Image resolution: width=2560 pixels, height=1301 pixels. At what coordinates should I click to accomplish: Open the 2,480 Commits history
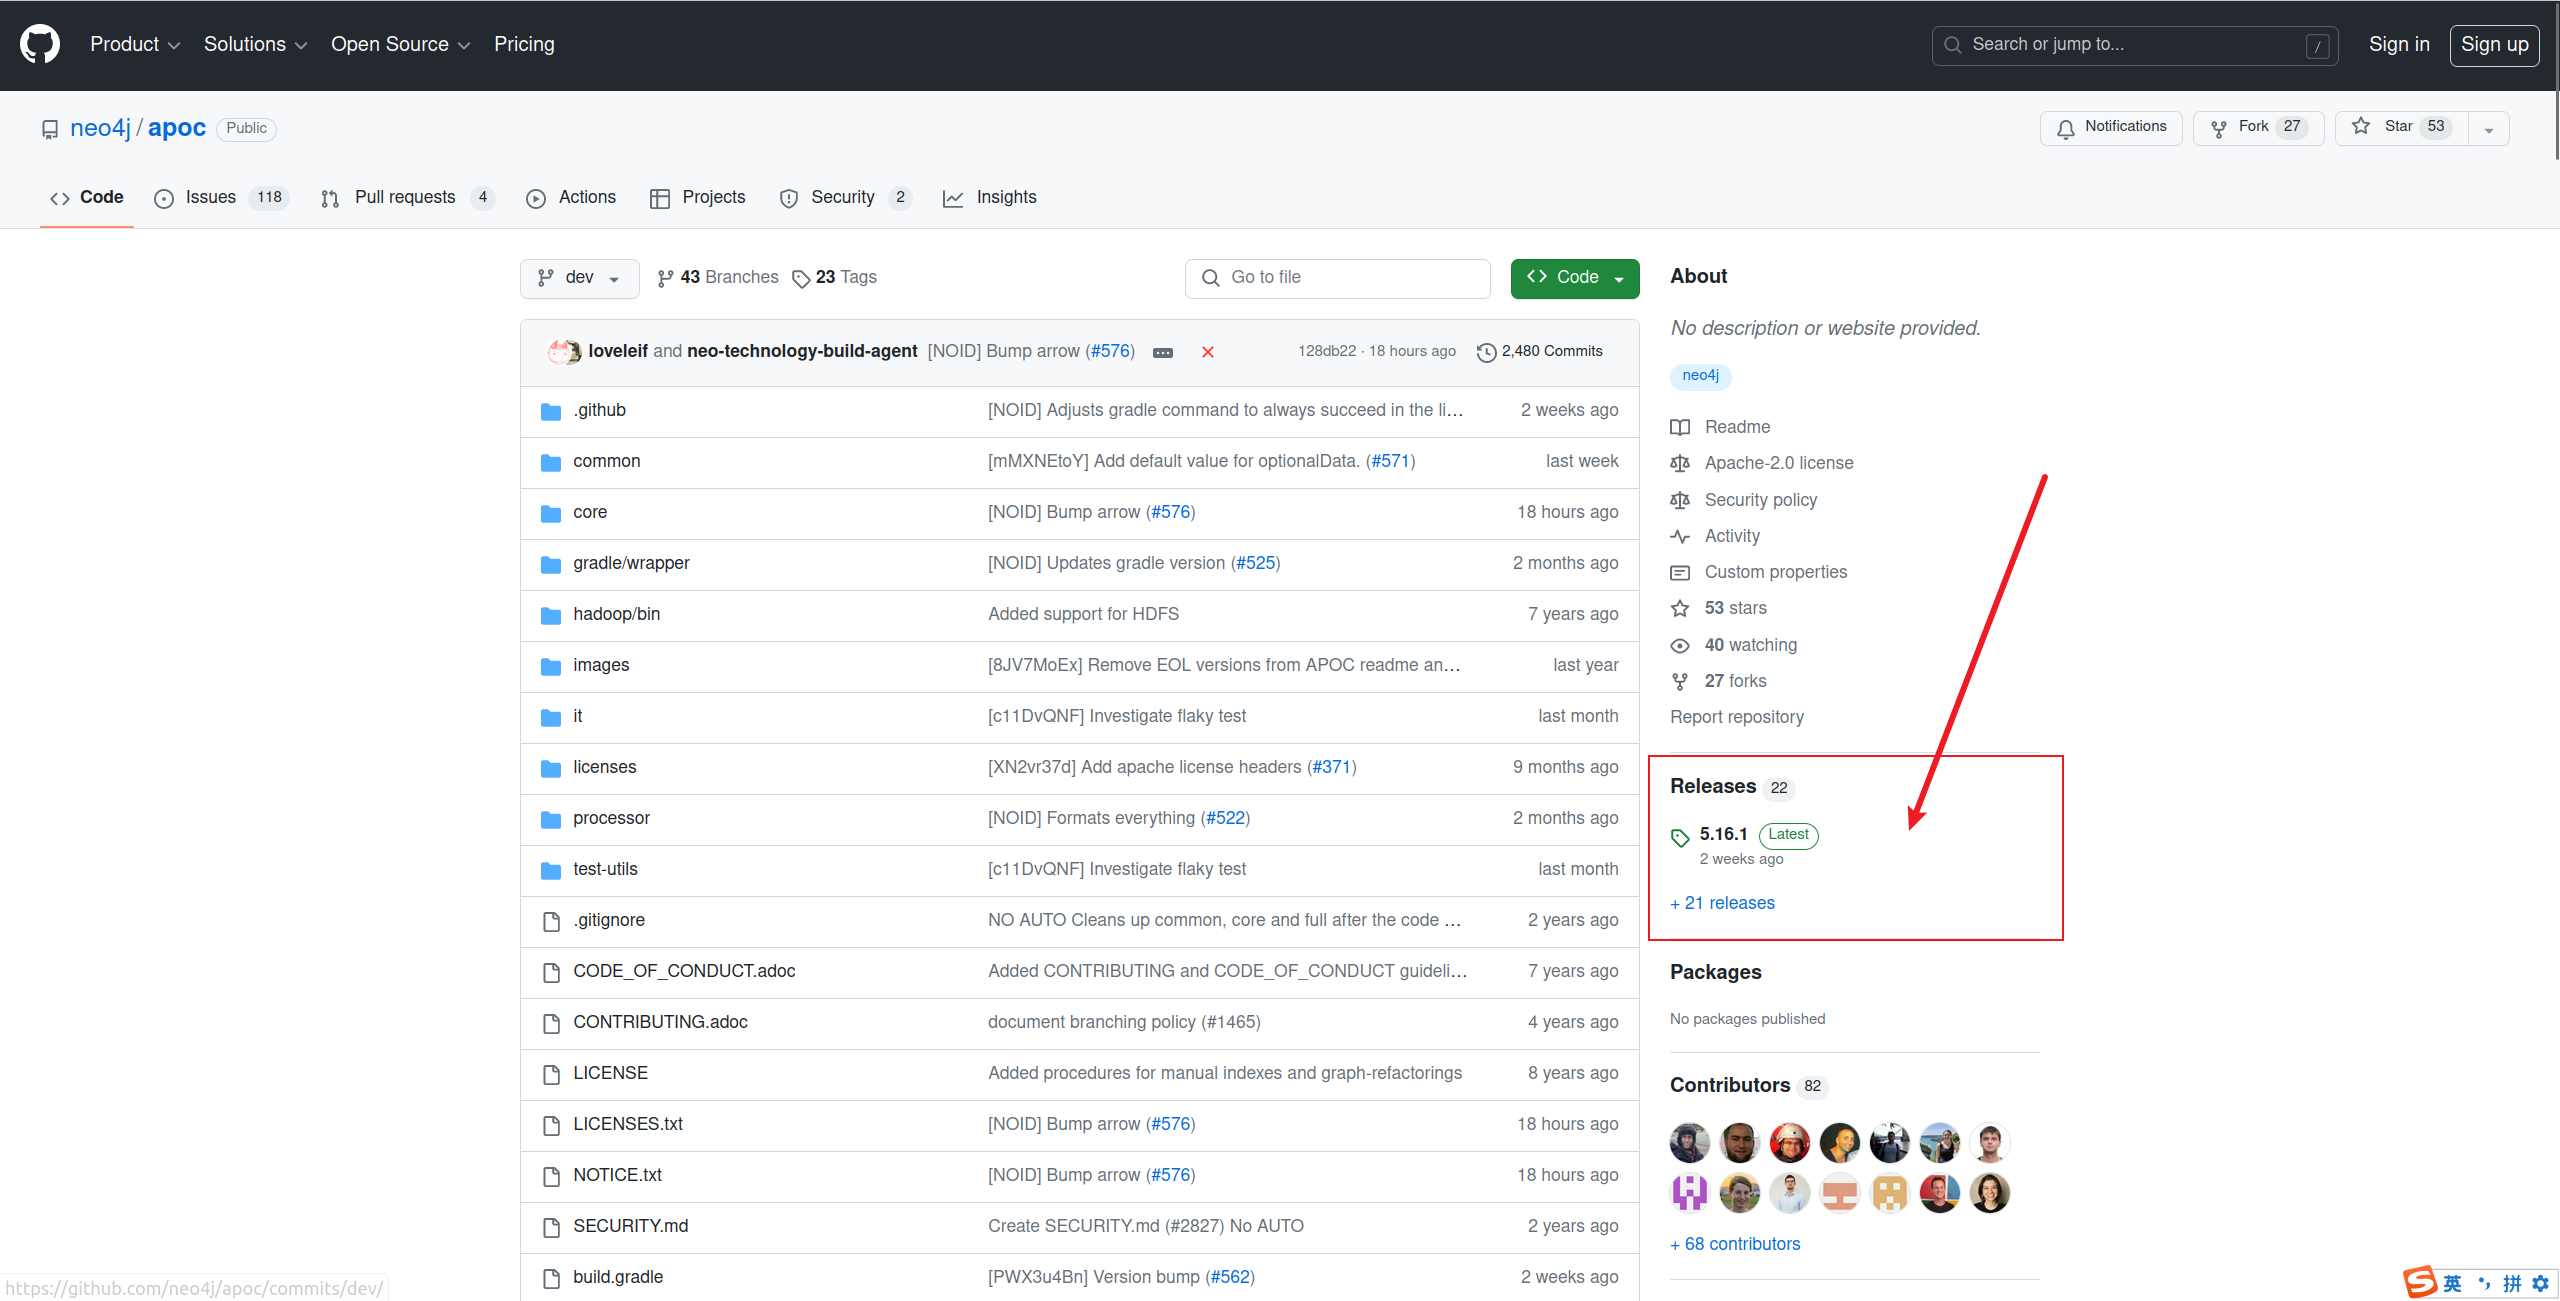point(1540,351)
